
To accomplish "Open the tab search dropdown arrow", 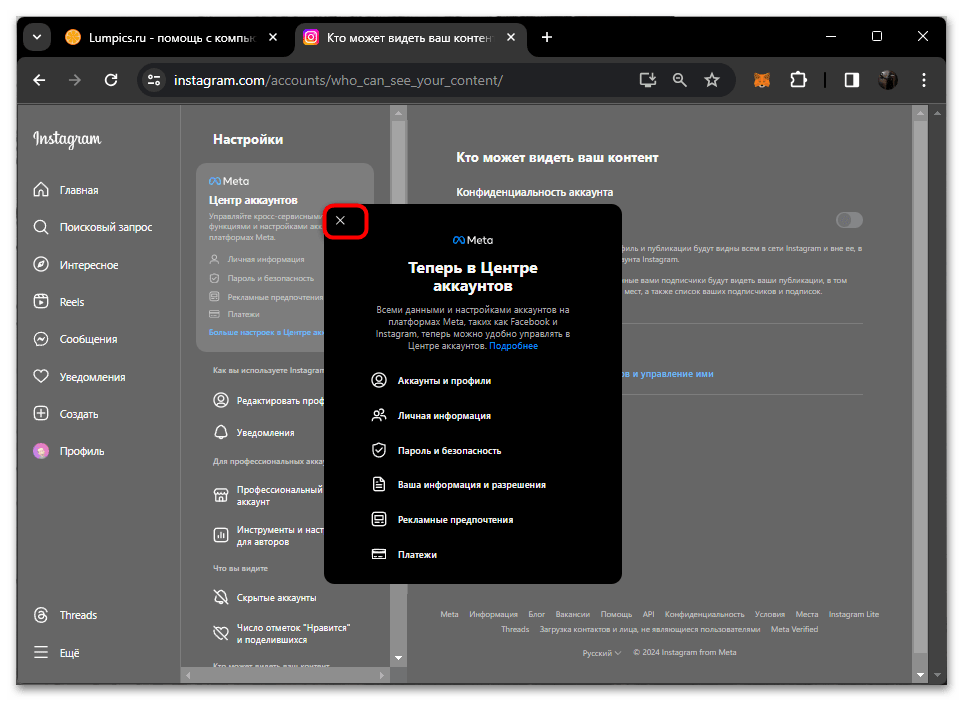I will tap(37, 37).
